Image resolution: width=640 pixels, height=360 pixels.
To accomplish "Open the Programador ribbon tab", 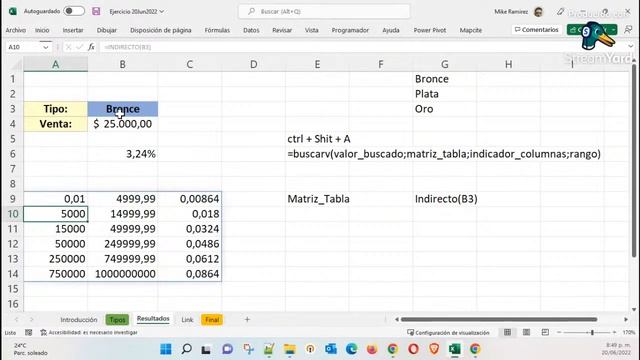I will pos(350,30).
